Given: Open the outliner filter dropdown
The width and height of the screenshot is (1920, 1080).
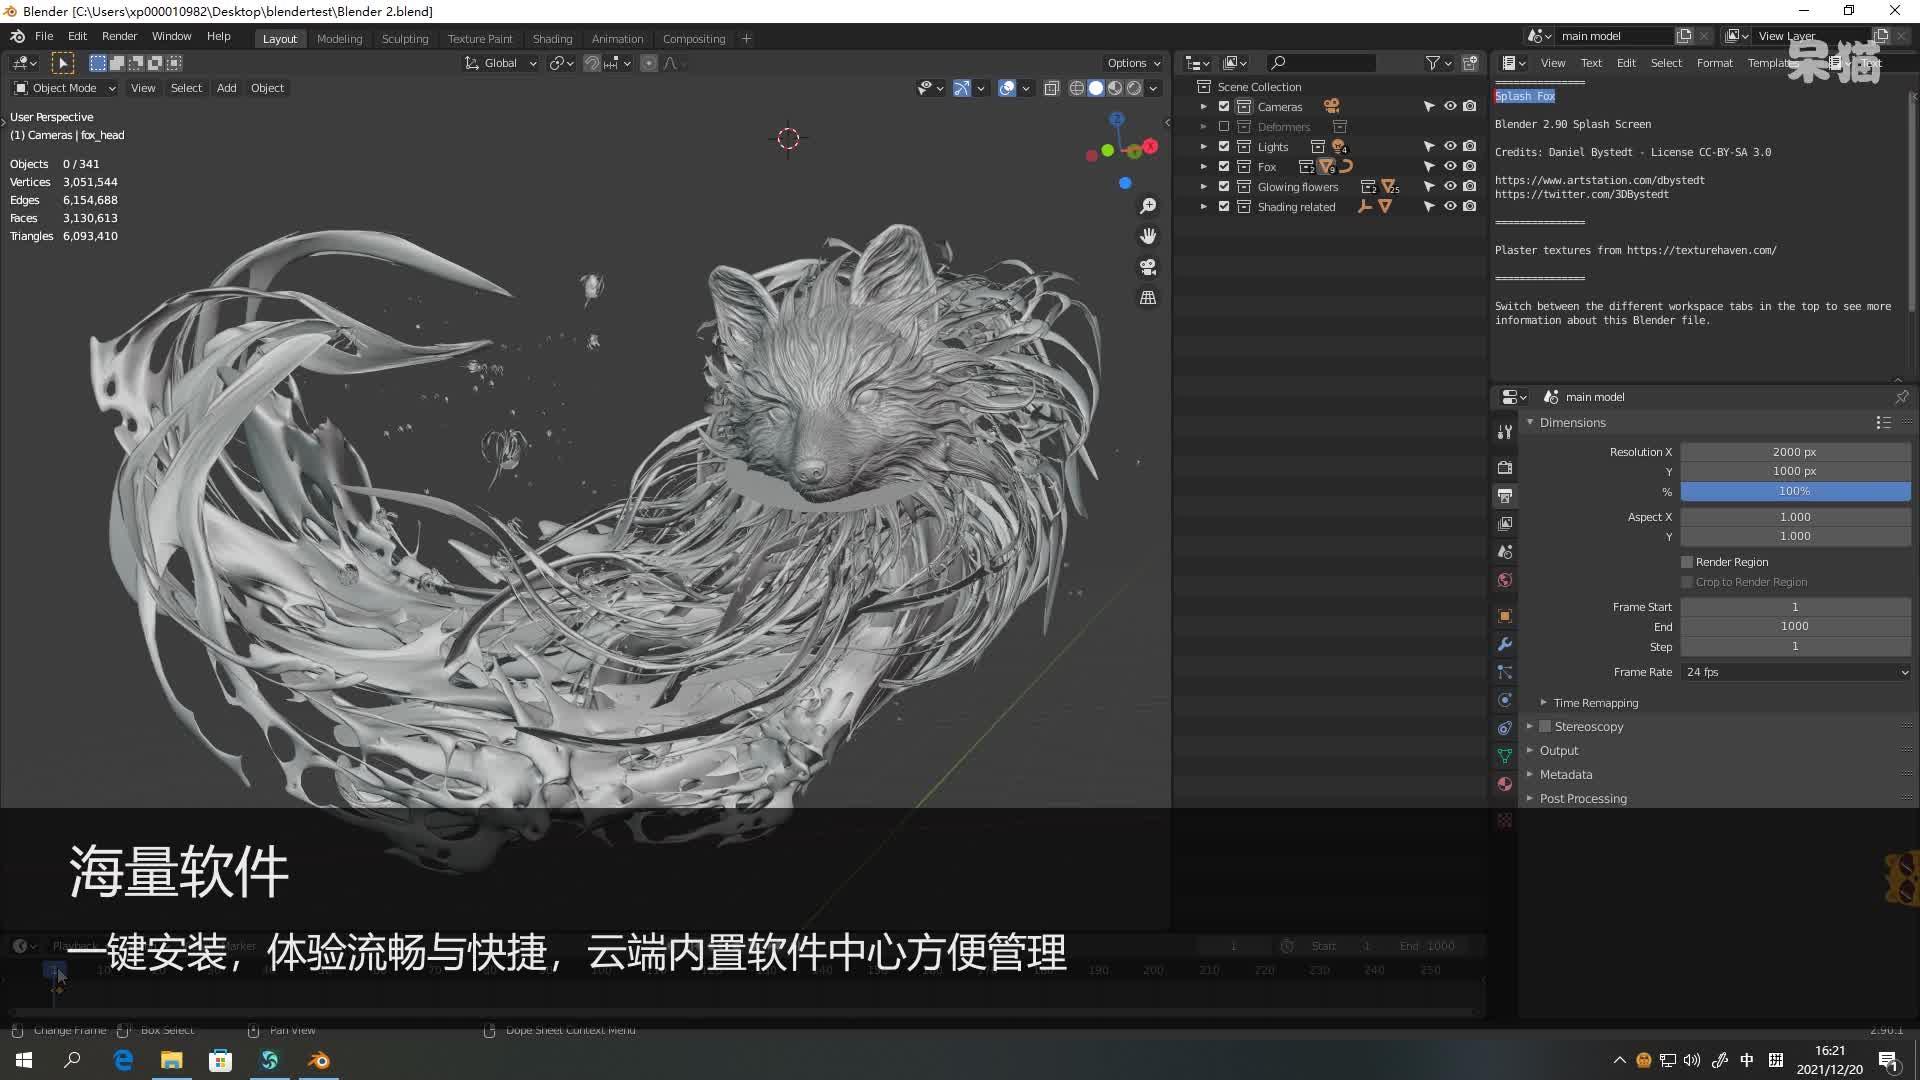Looking at the screenshot, I should click(x=1438, y=63).
